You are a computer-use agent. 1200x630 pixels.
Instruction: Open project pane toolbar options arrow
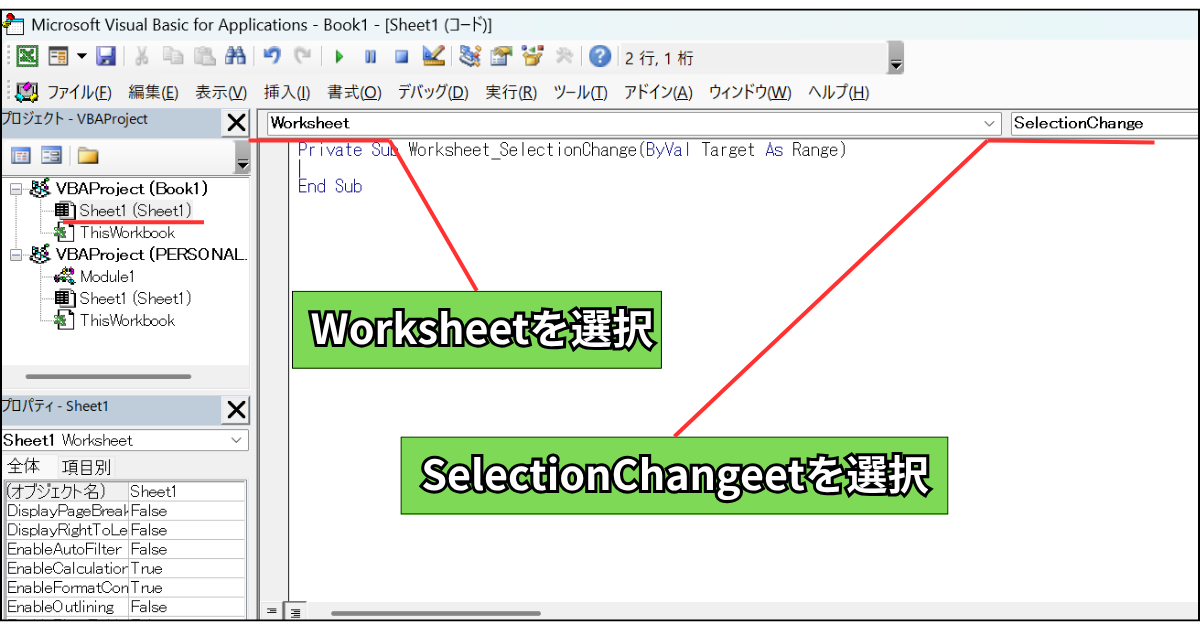[242, 157]
